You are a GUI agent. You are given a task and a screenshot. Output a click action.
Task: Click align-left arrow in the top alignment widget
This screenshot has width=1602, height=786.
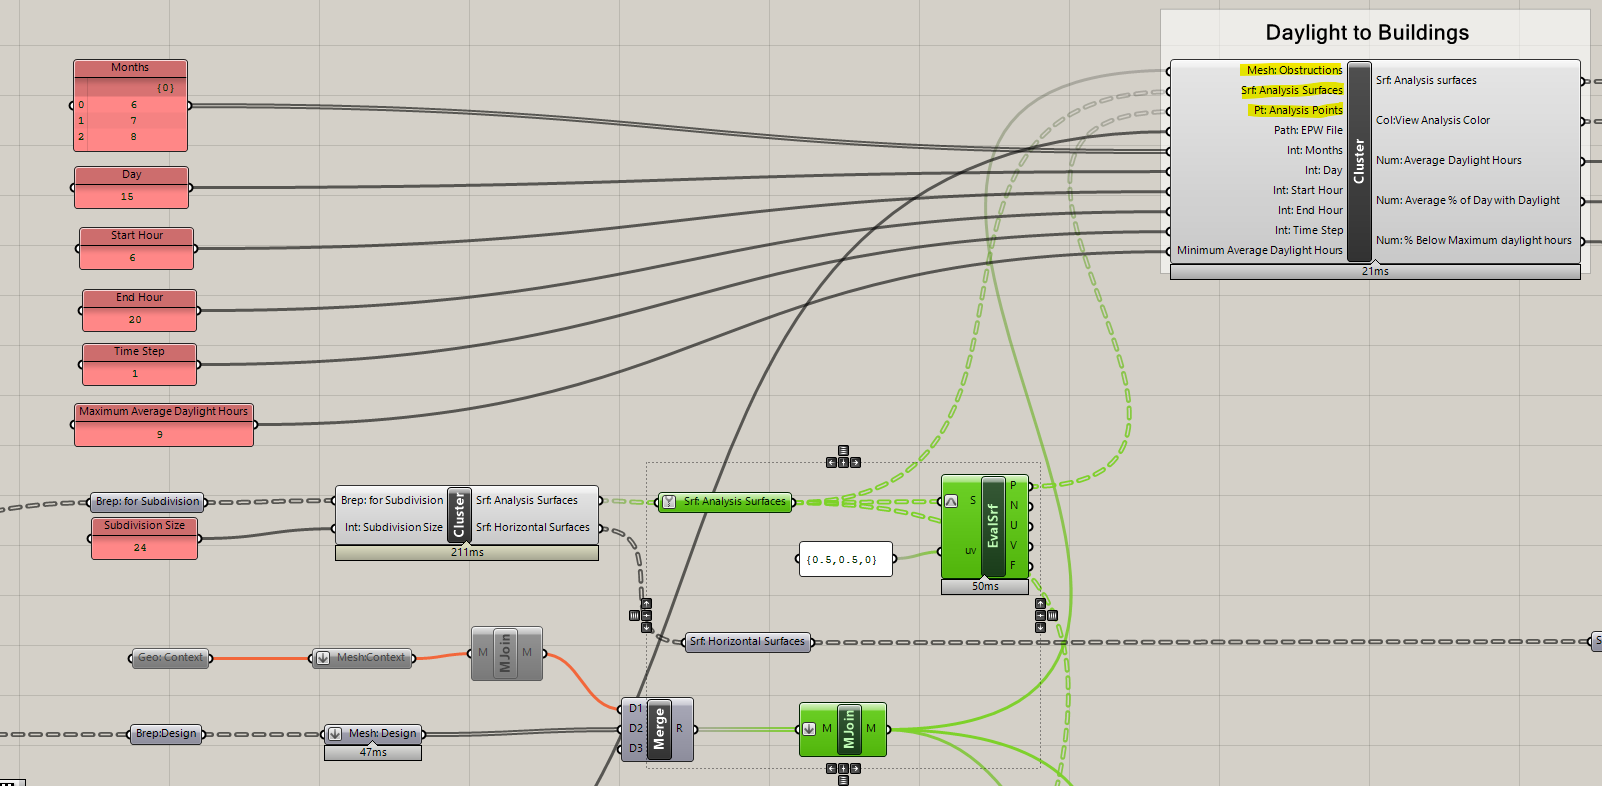coord(831,462)
